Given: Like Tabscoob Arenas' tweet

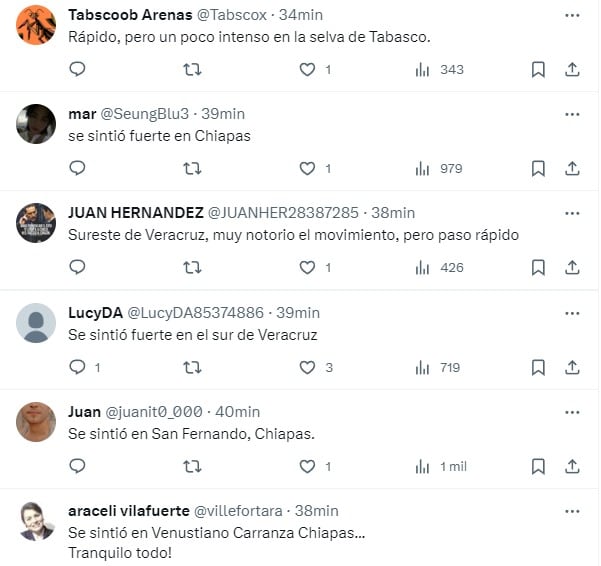Looking at the screenshot, I should coord(308,69).
